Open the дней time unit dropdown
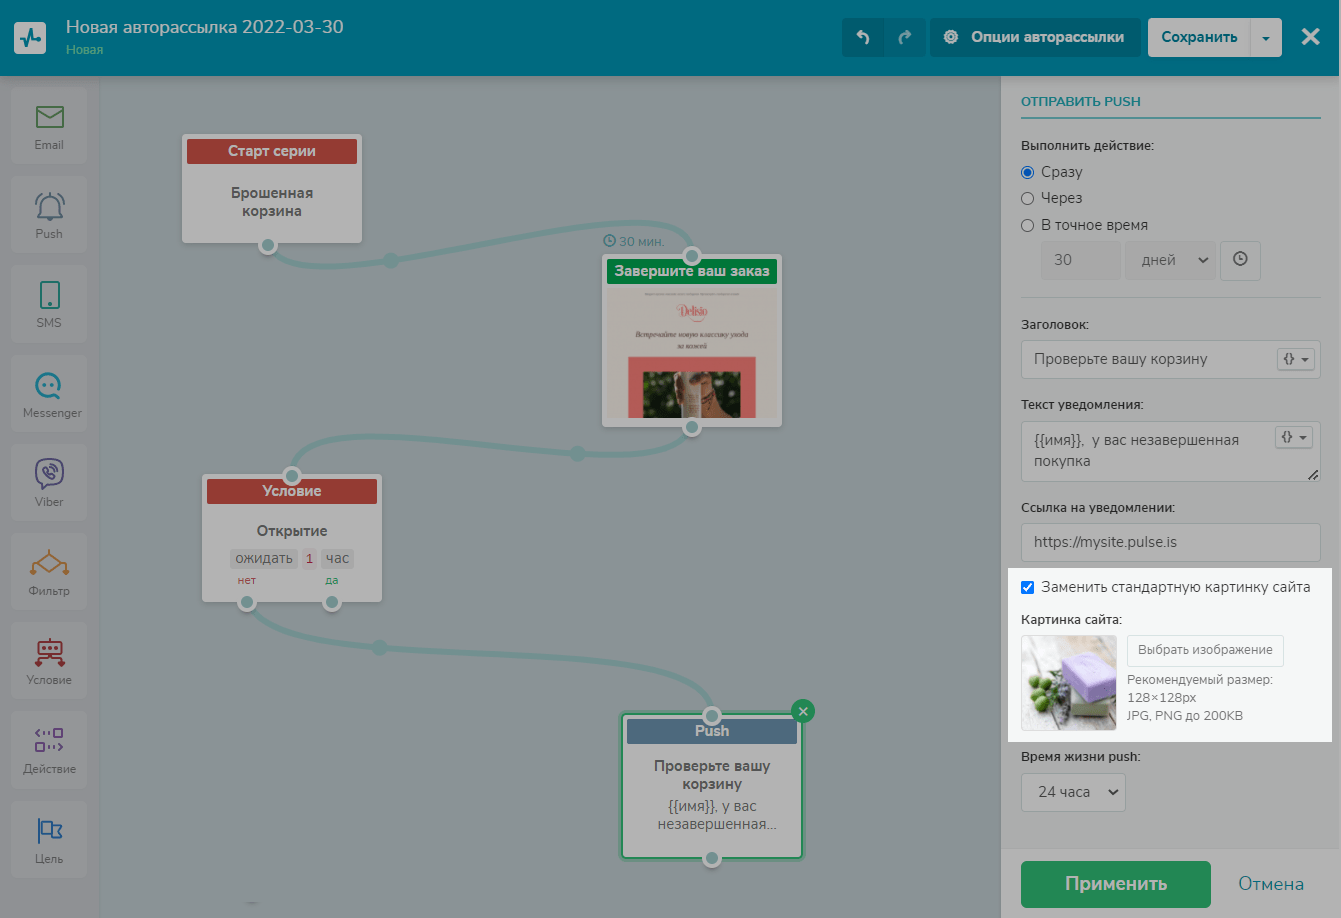Screen dimensions: 1341x918 click(1170, 259)
